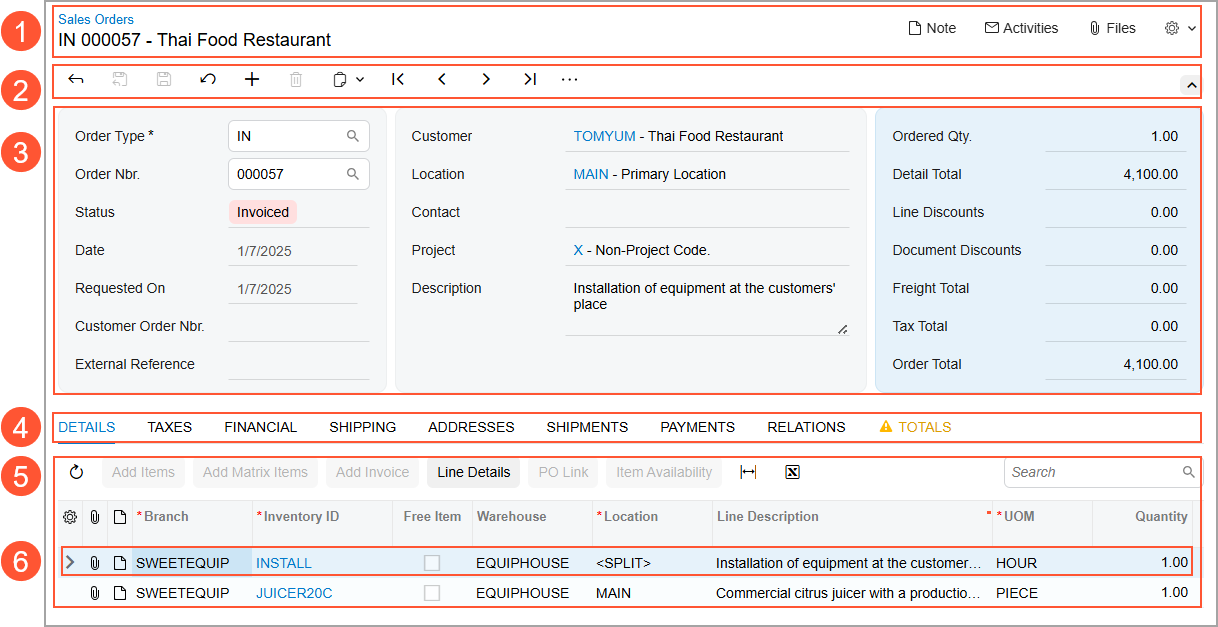Expand the INSTALL line with its chevron
The image size is (1218, 627).
(69, 562)
